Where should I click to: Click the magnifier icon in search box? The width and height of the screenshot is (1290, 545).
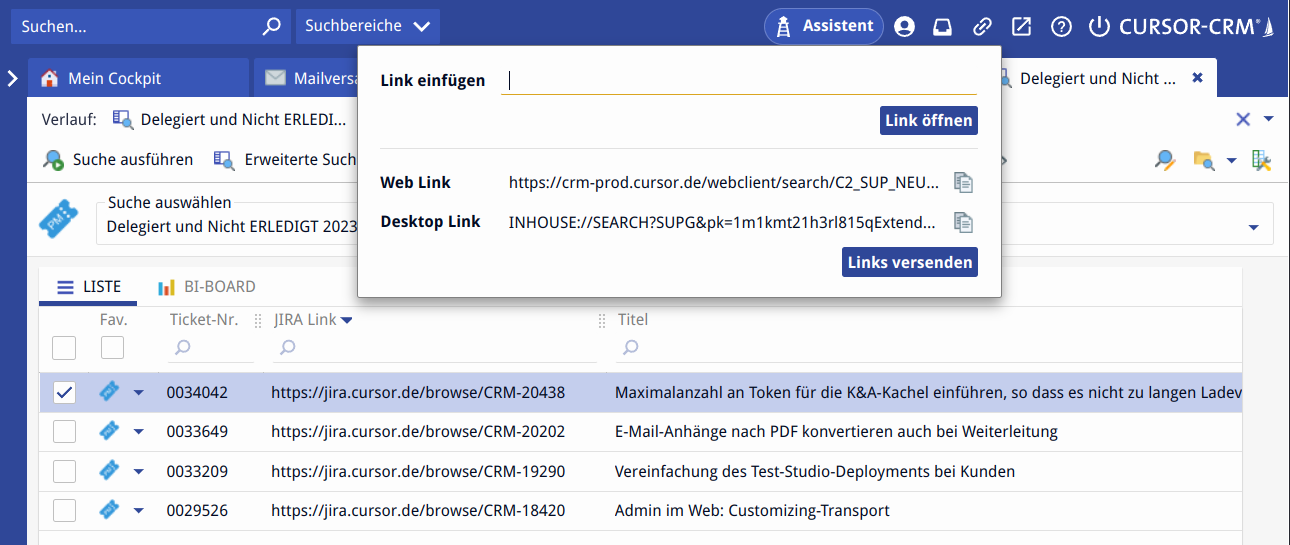(271, 27)
